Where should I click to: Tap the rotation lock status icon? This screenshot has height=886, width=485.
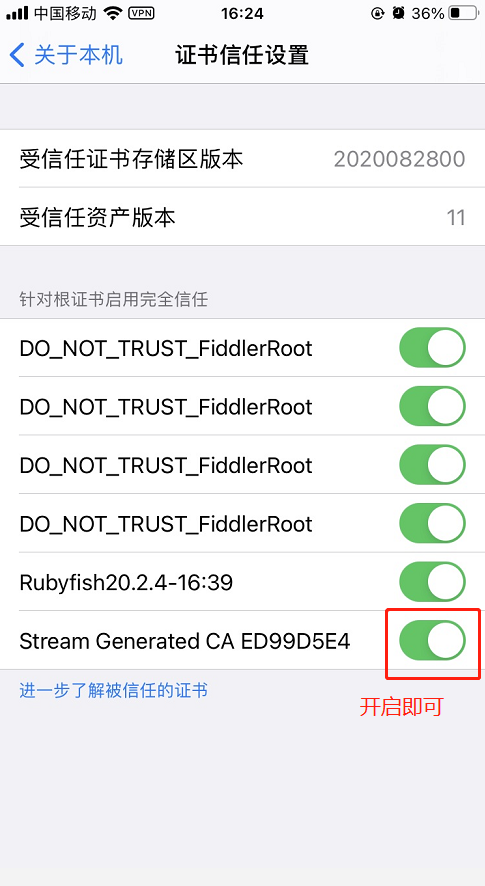pos(378,14)
